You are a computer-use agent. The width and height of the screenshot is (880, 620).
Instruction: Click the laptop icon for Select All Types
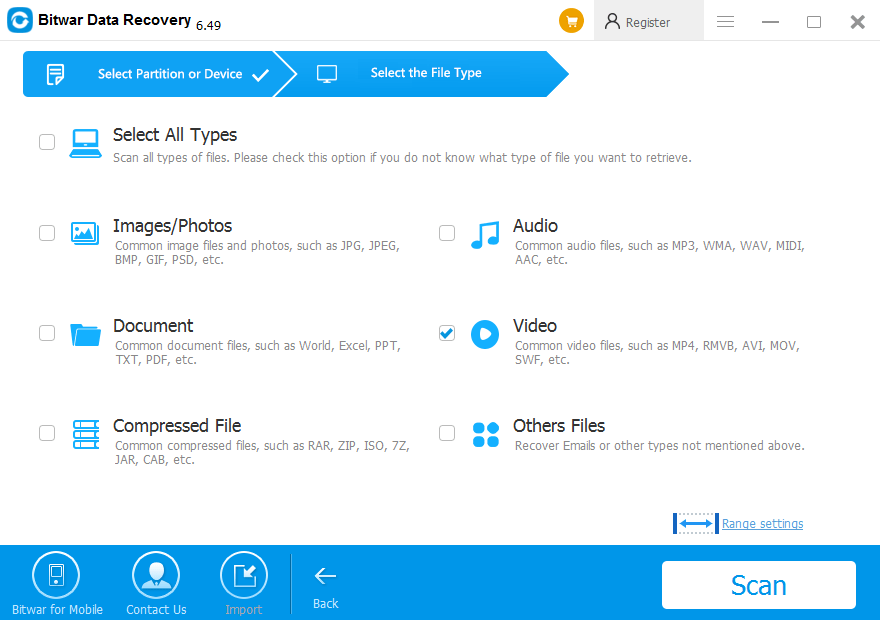[85, 144]
